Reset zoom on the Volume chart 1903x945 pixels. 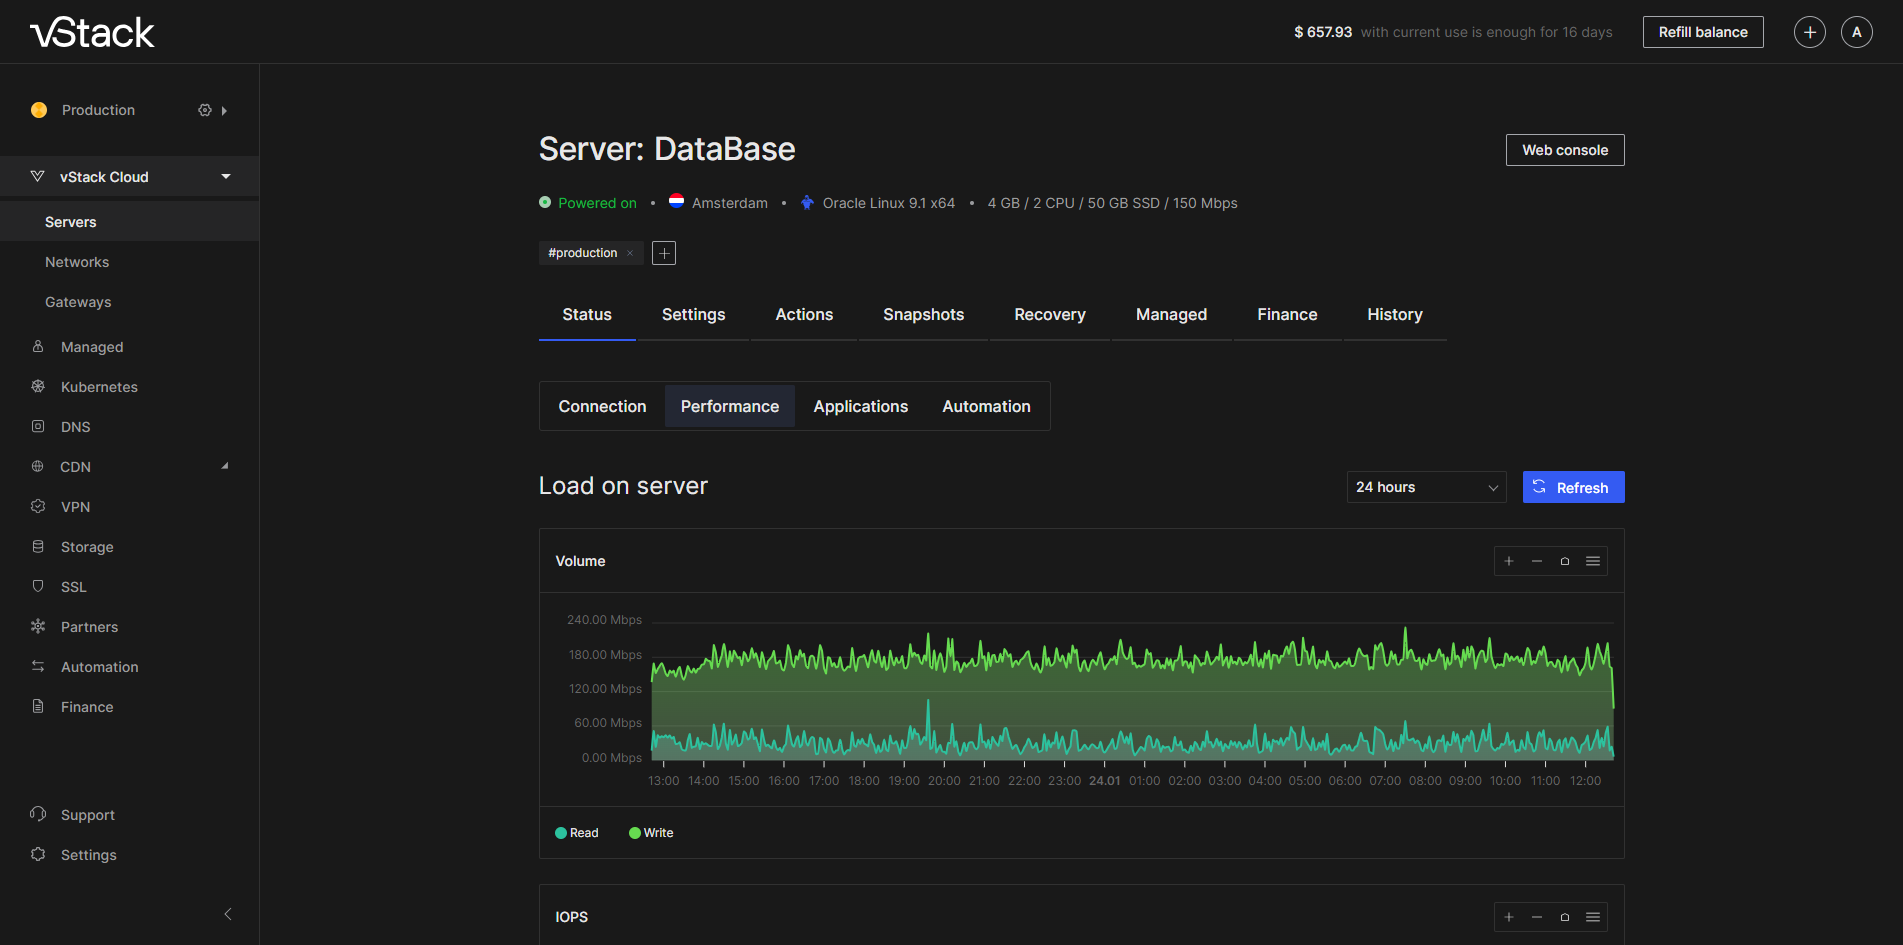tap(1565, 561)
